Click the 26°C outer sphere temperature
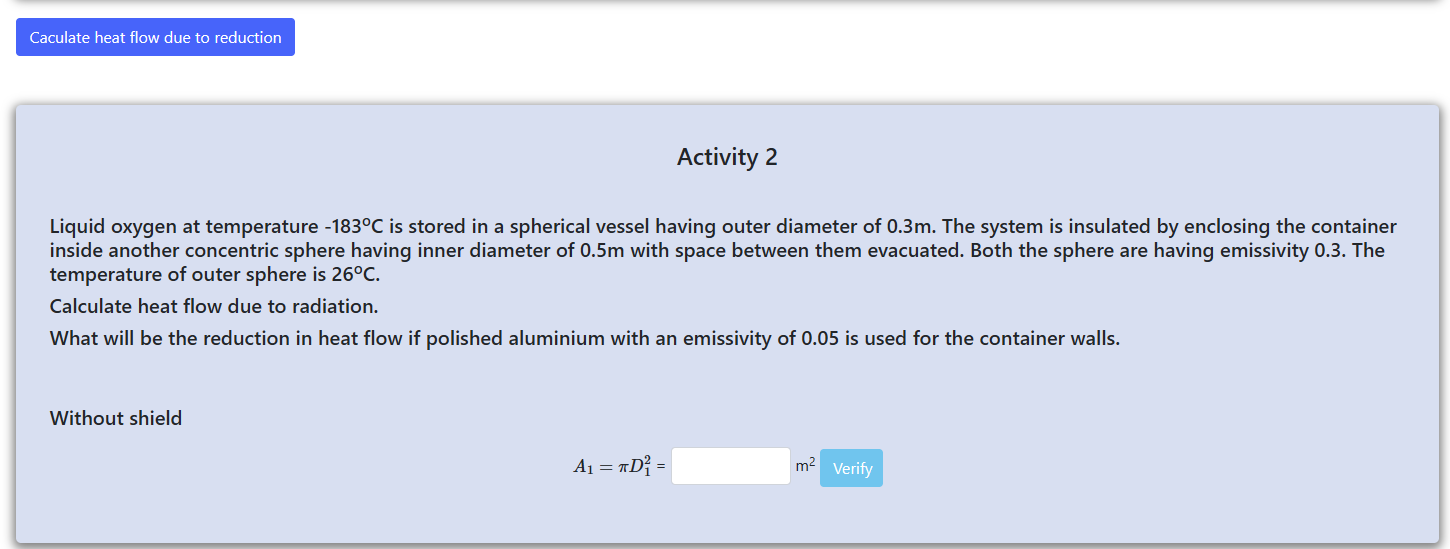 [x=355, y=274]
